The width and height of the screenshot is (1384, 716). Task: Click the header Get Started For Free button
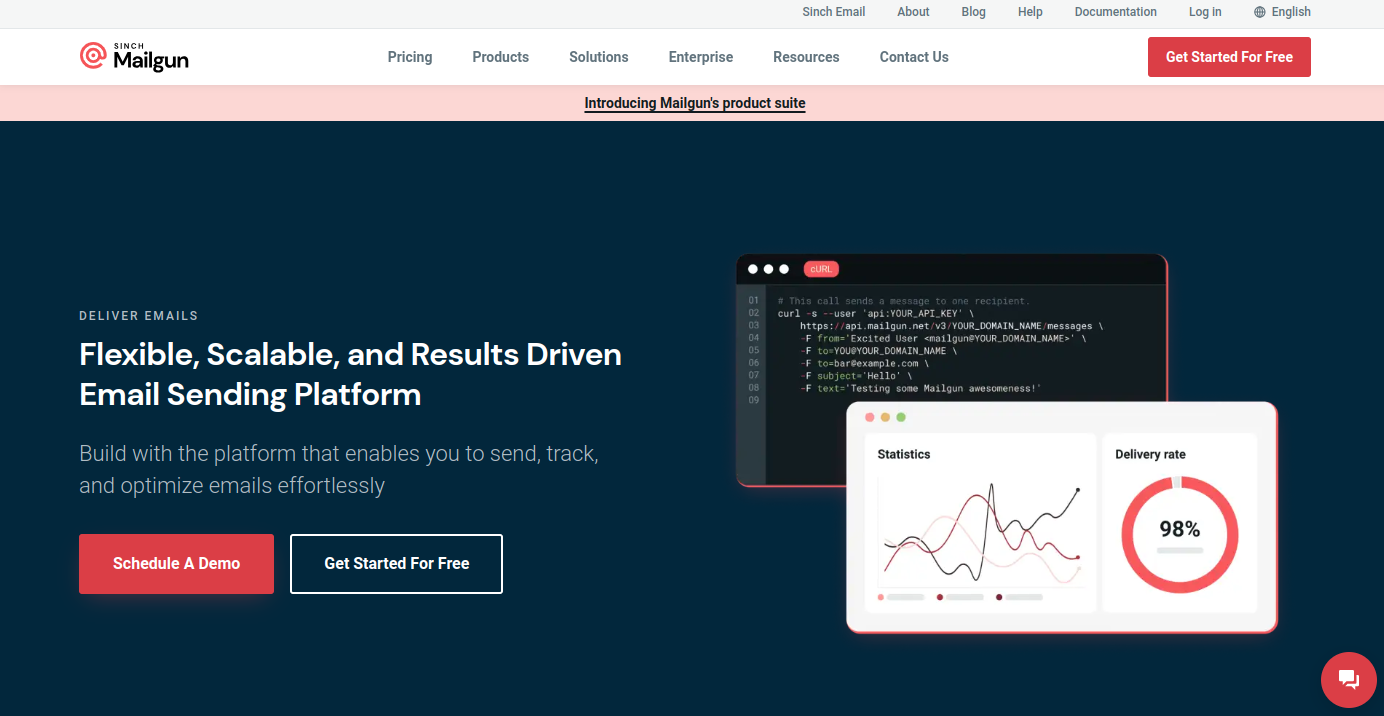click(1229, 57)
